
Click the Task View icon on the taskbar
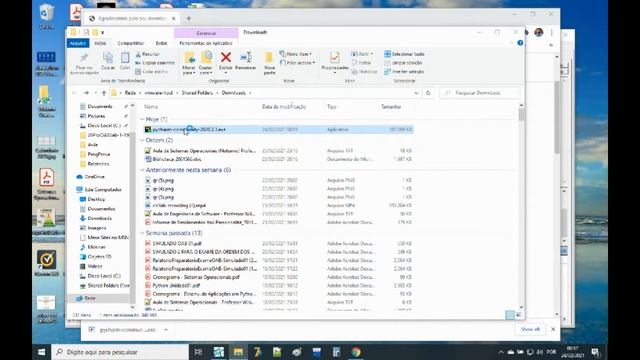198,352
